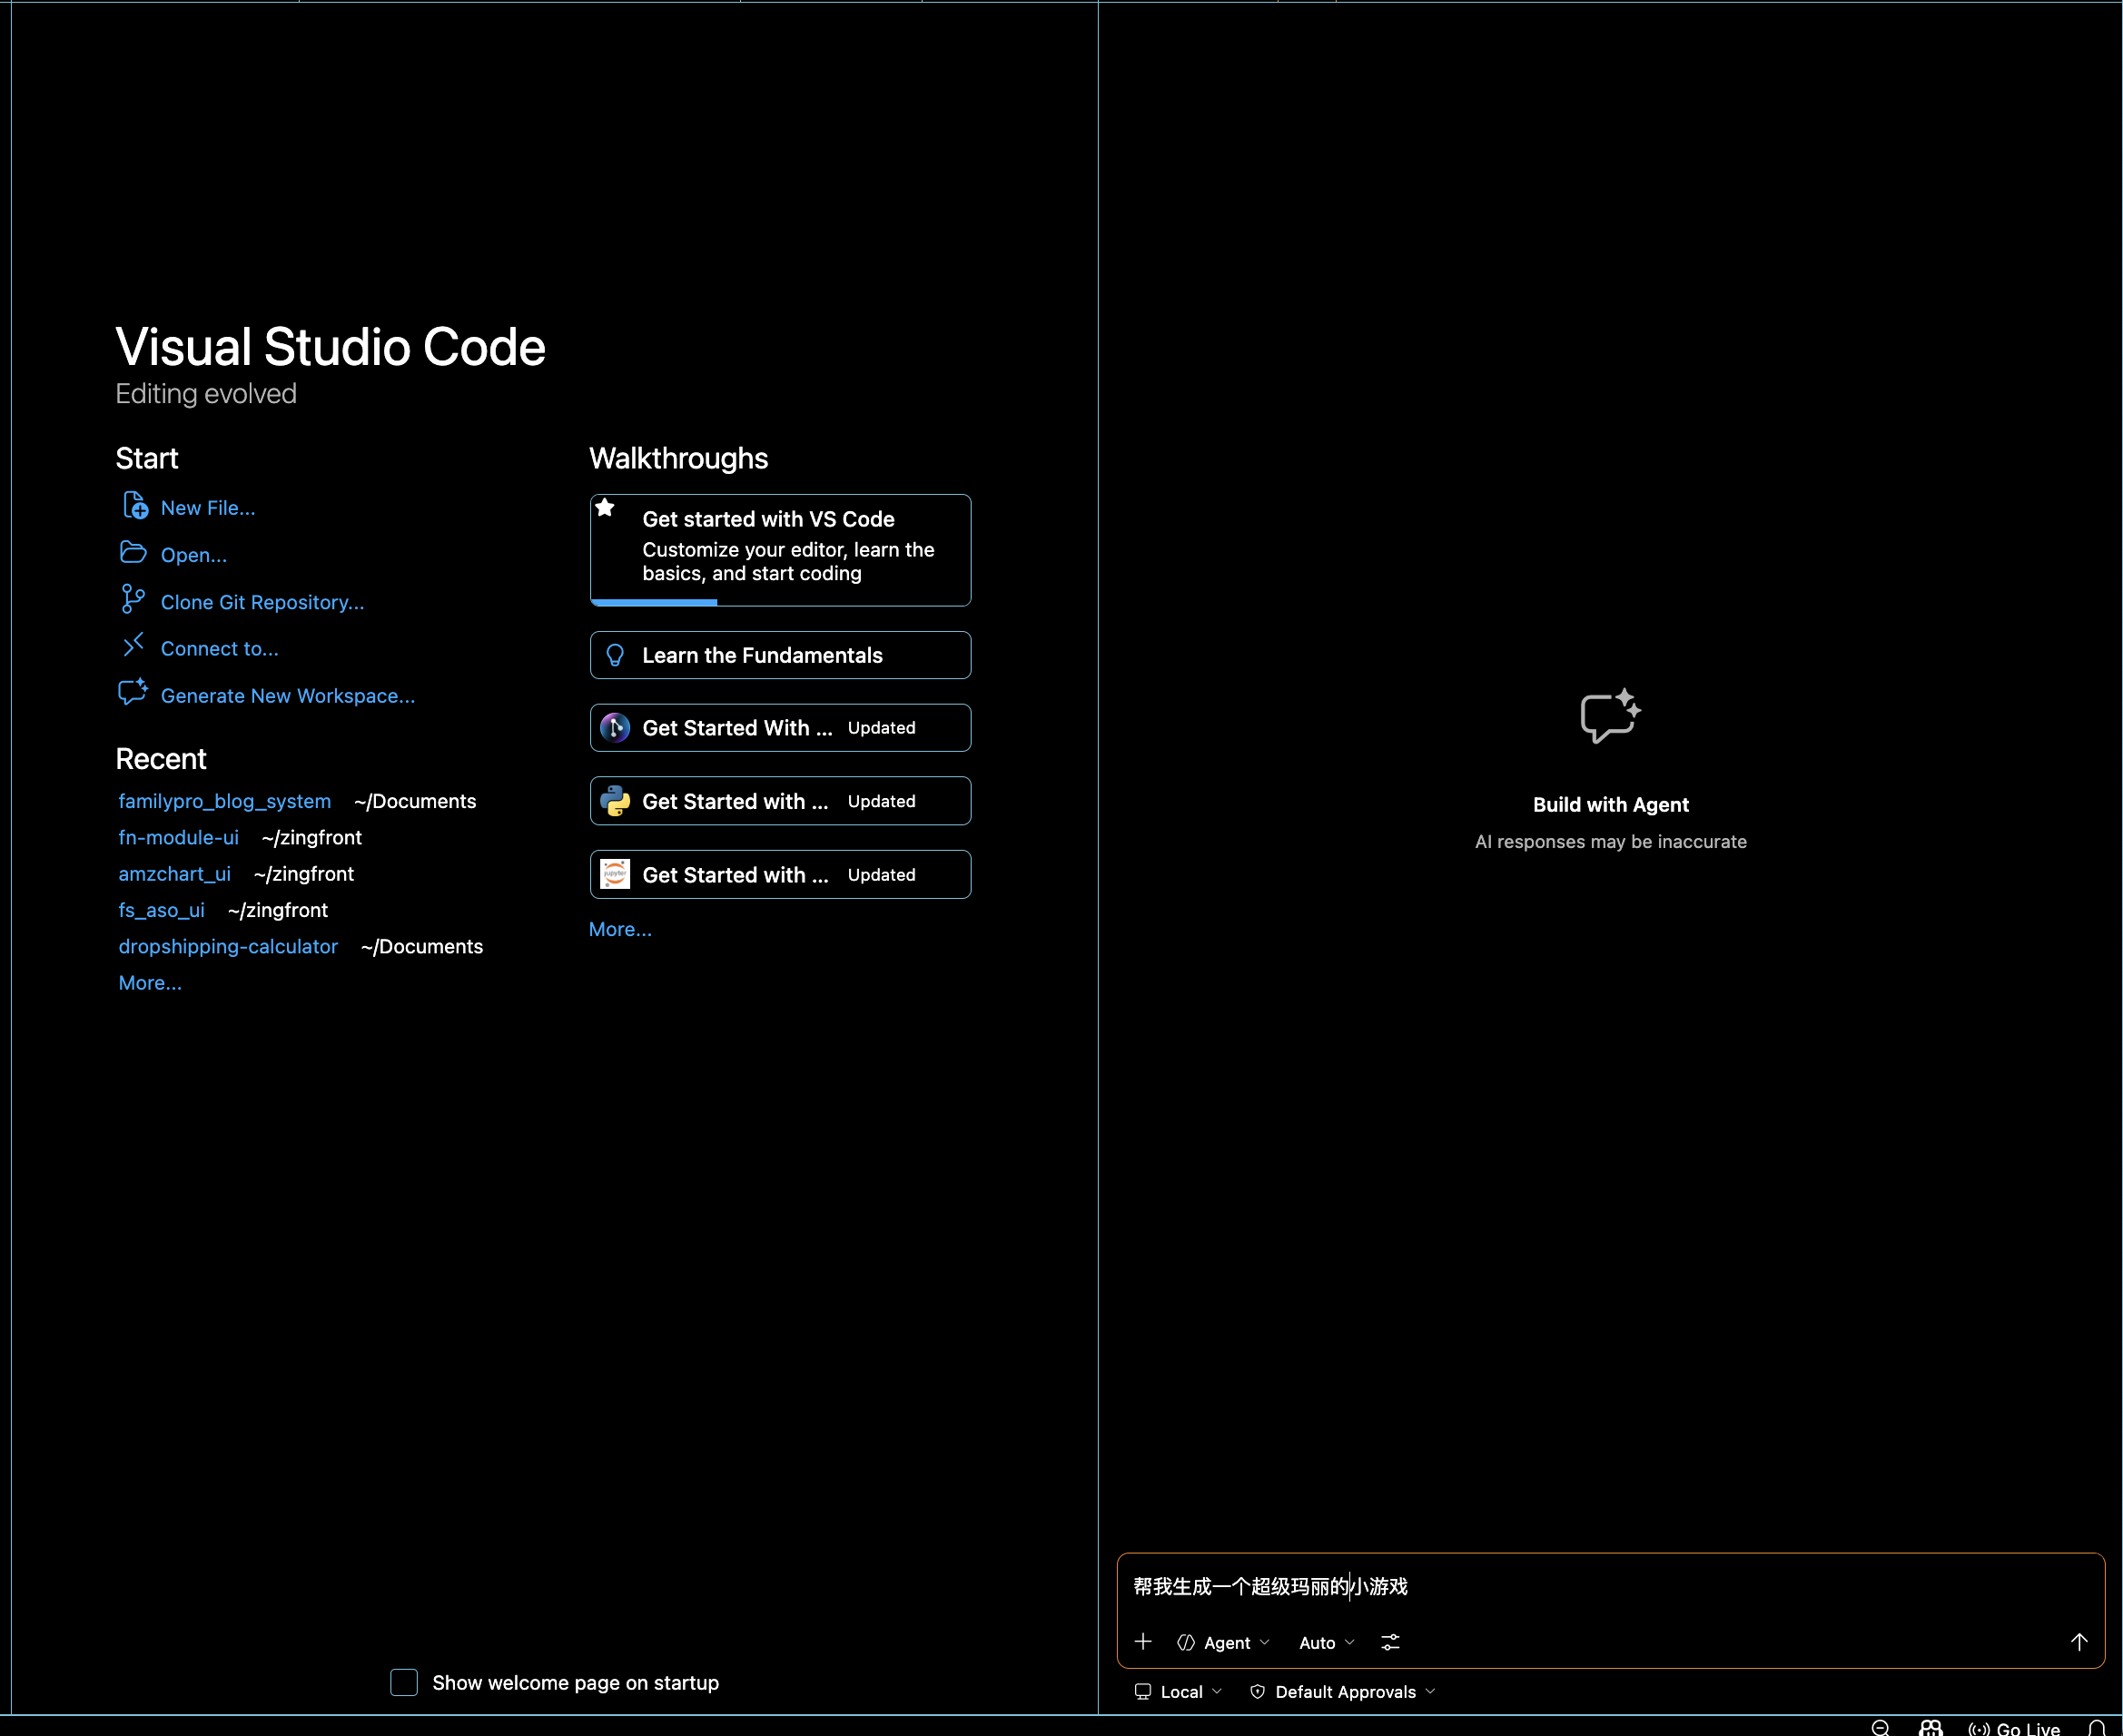This screenshot has height=1736, width=2123.
Task: Open the Default Approvals dropdown
Action: point(1342,1692)
